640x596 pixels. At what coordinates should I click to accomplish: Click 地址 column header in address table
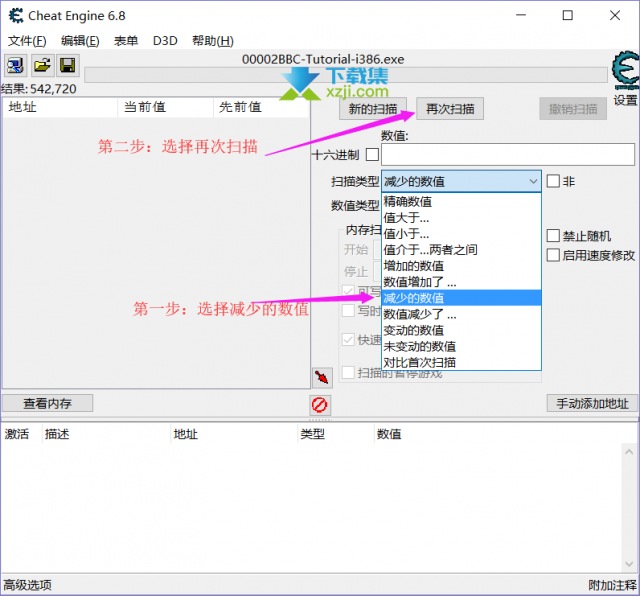(234, 434)
